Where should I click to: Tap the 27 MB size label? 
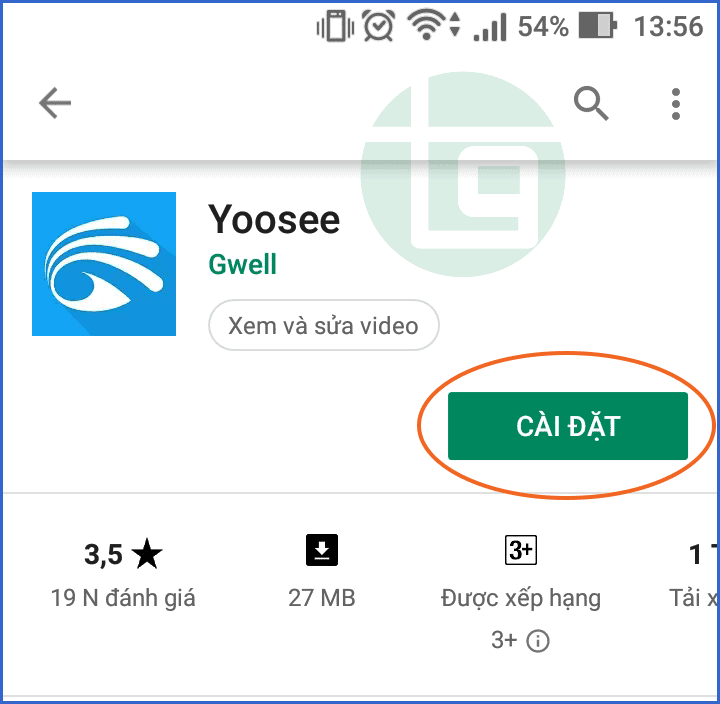(322, 598)
